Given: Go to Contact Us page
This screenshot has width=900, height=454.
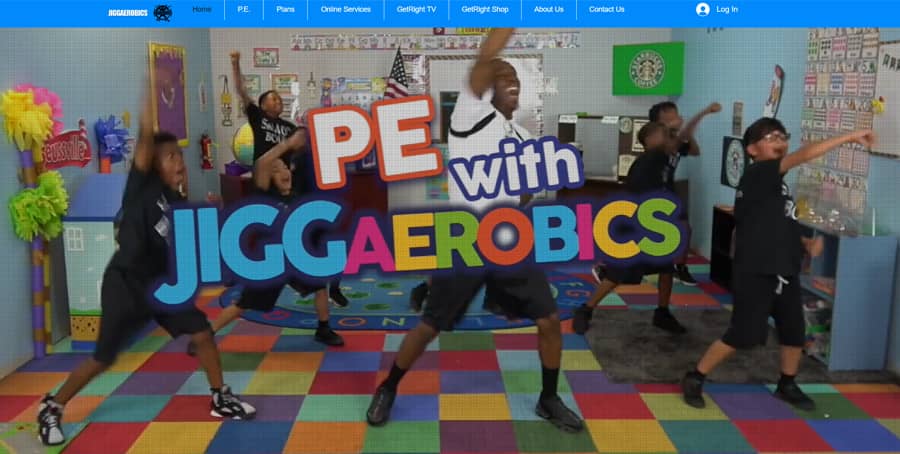Looking at the screenshot, I should click(x=607, y=10).
